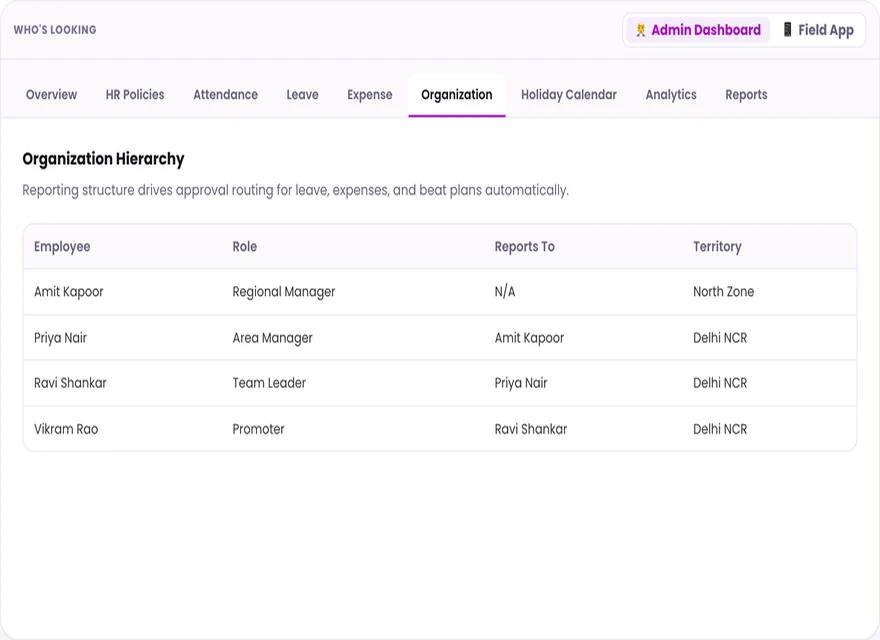Click the Territory column header

pos(717,246)
